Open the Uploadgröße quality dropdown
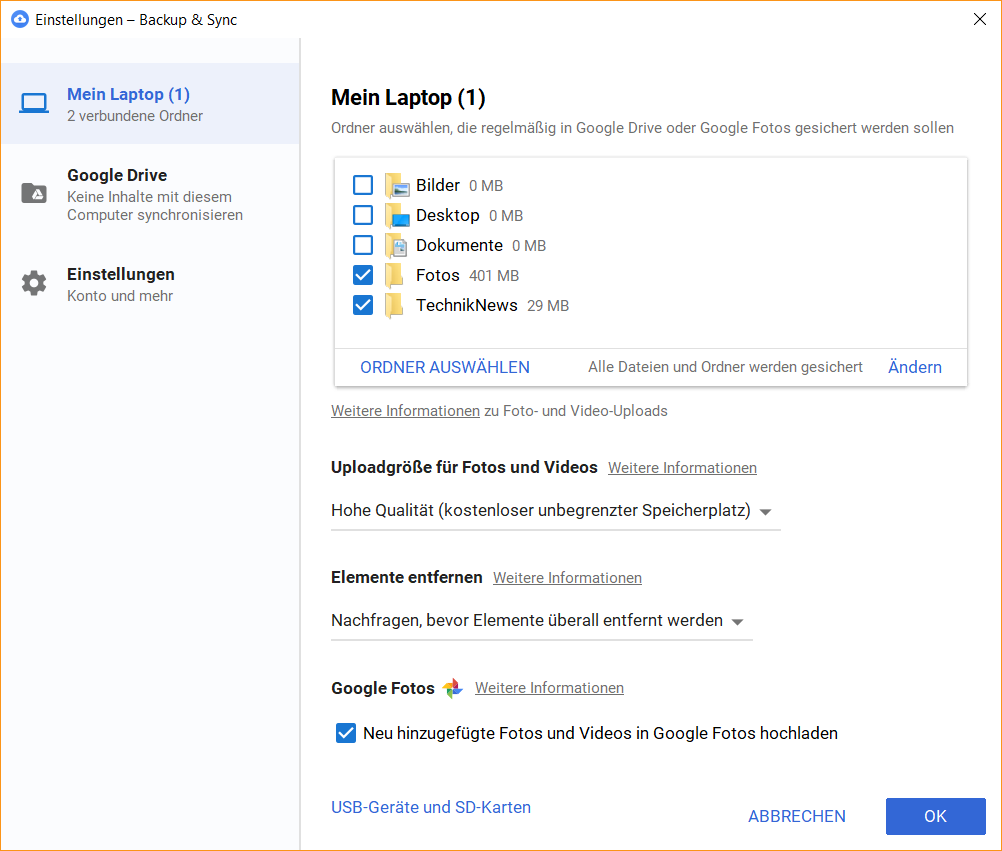The width and height of the screenshot is (1002, 851). [555, 511]
